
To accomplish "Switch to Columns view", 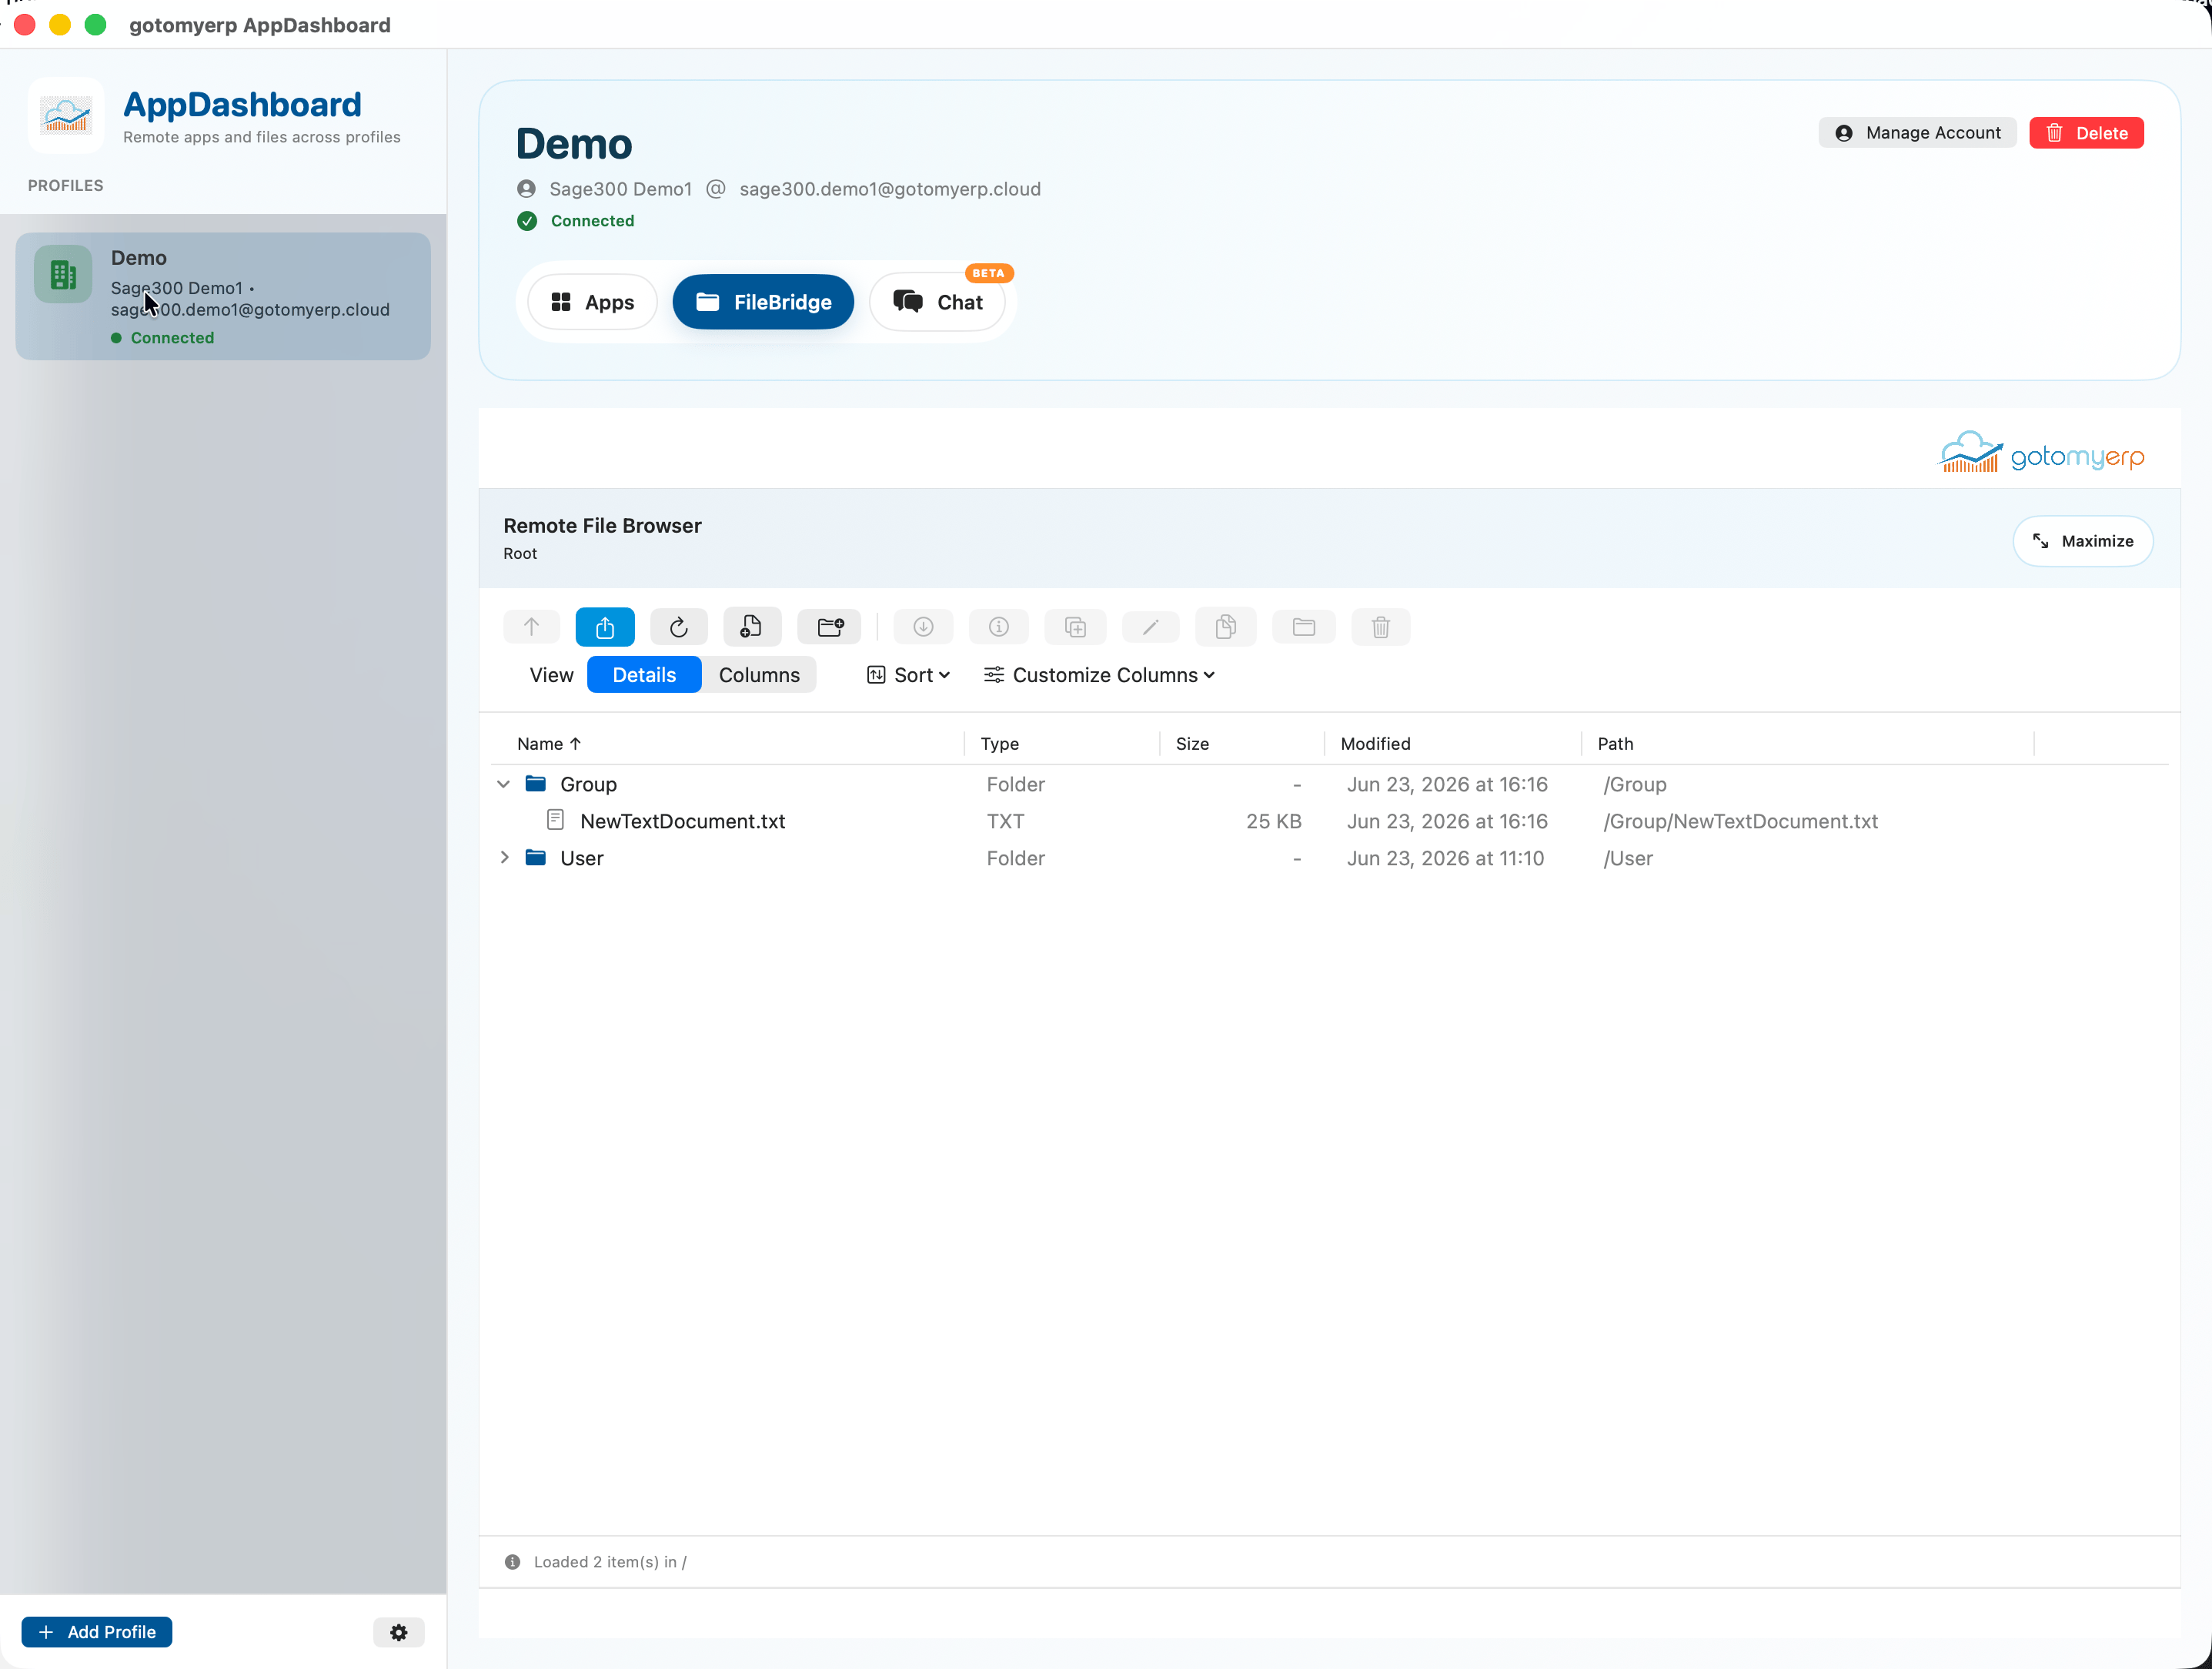I will coord(759,675).
